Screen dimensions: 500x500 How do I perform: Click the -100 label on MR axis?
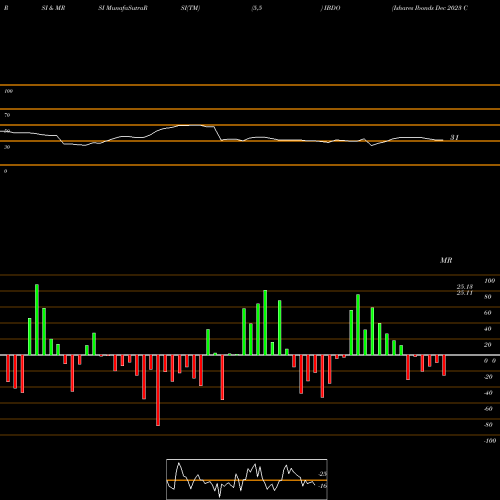pos(490,441)
